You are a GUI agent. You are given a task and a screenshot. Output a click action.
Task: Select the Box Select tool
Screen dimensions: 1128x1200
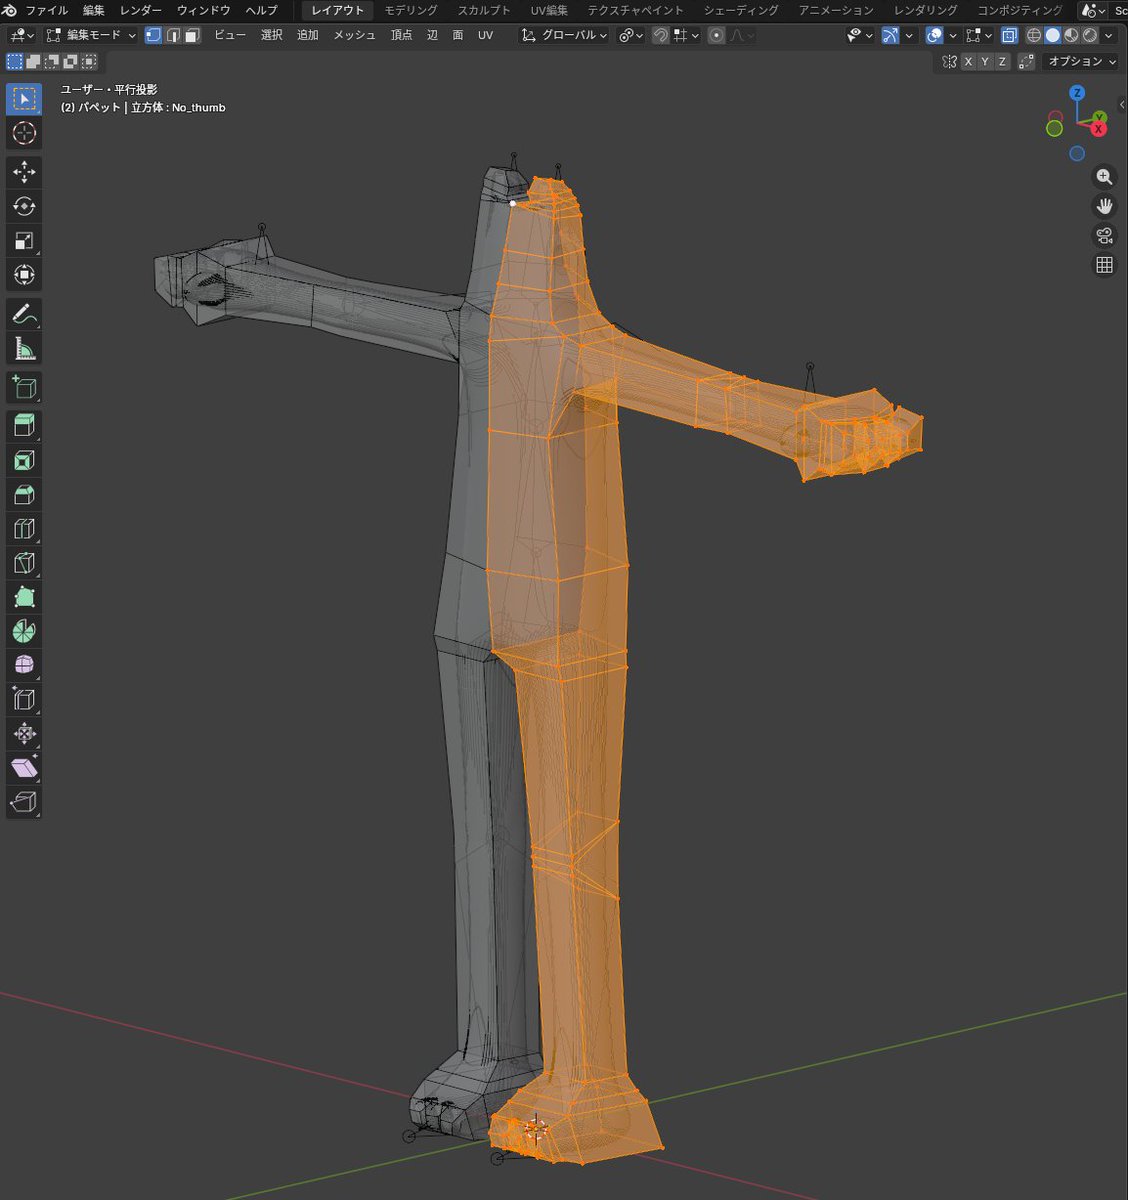pyautogui.click(x=24, y=99)
